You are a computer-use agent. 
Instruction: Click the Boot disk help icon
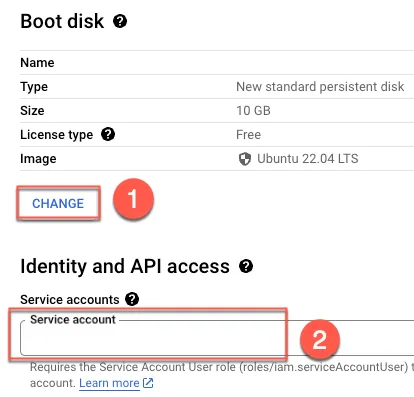tap(120, 22)
